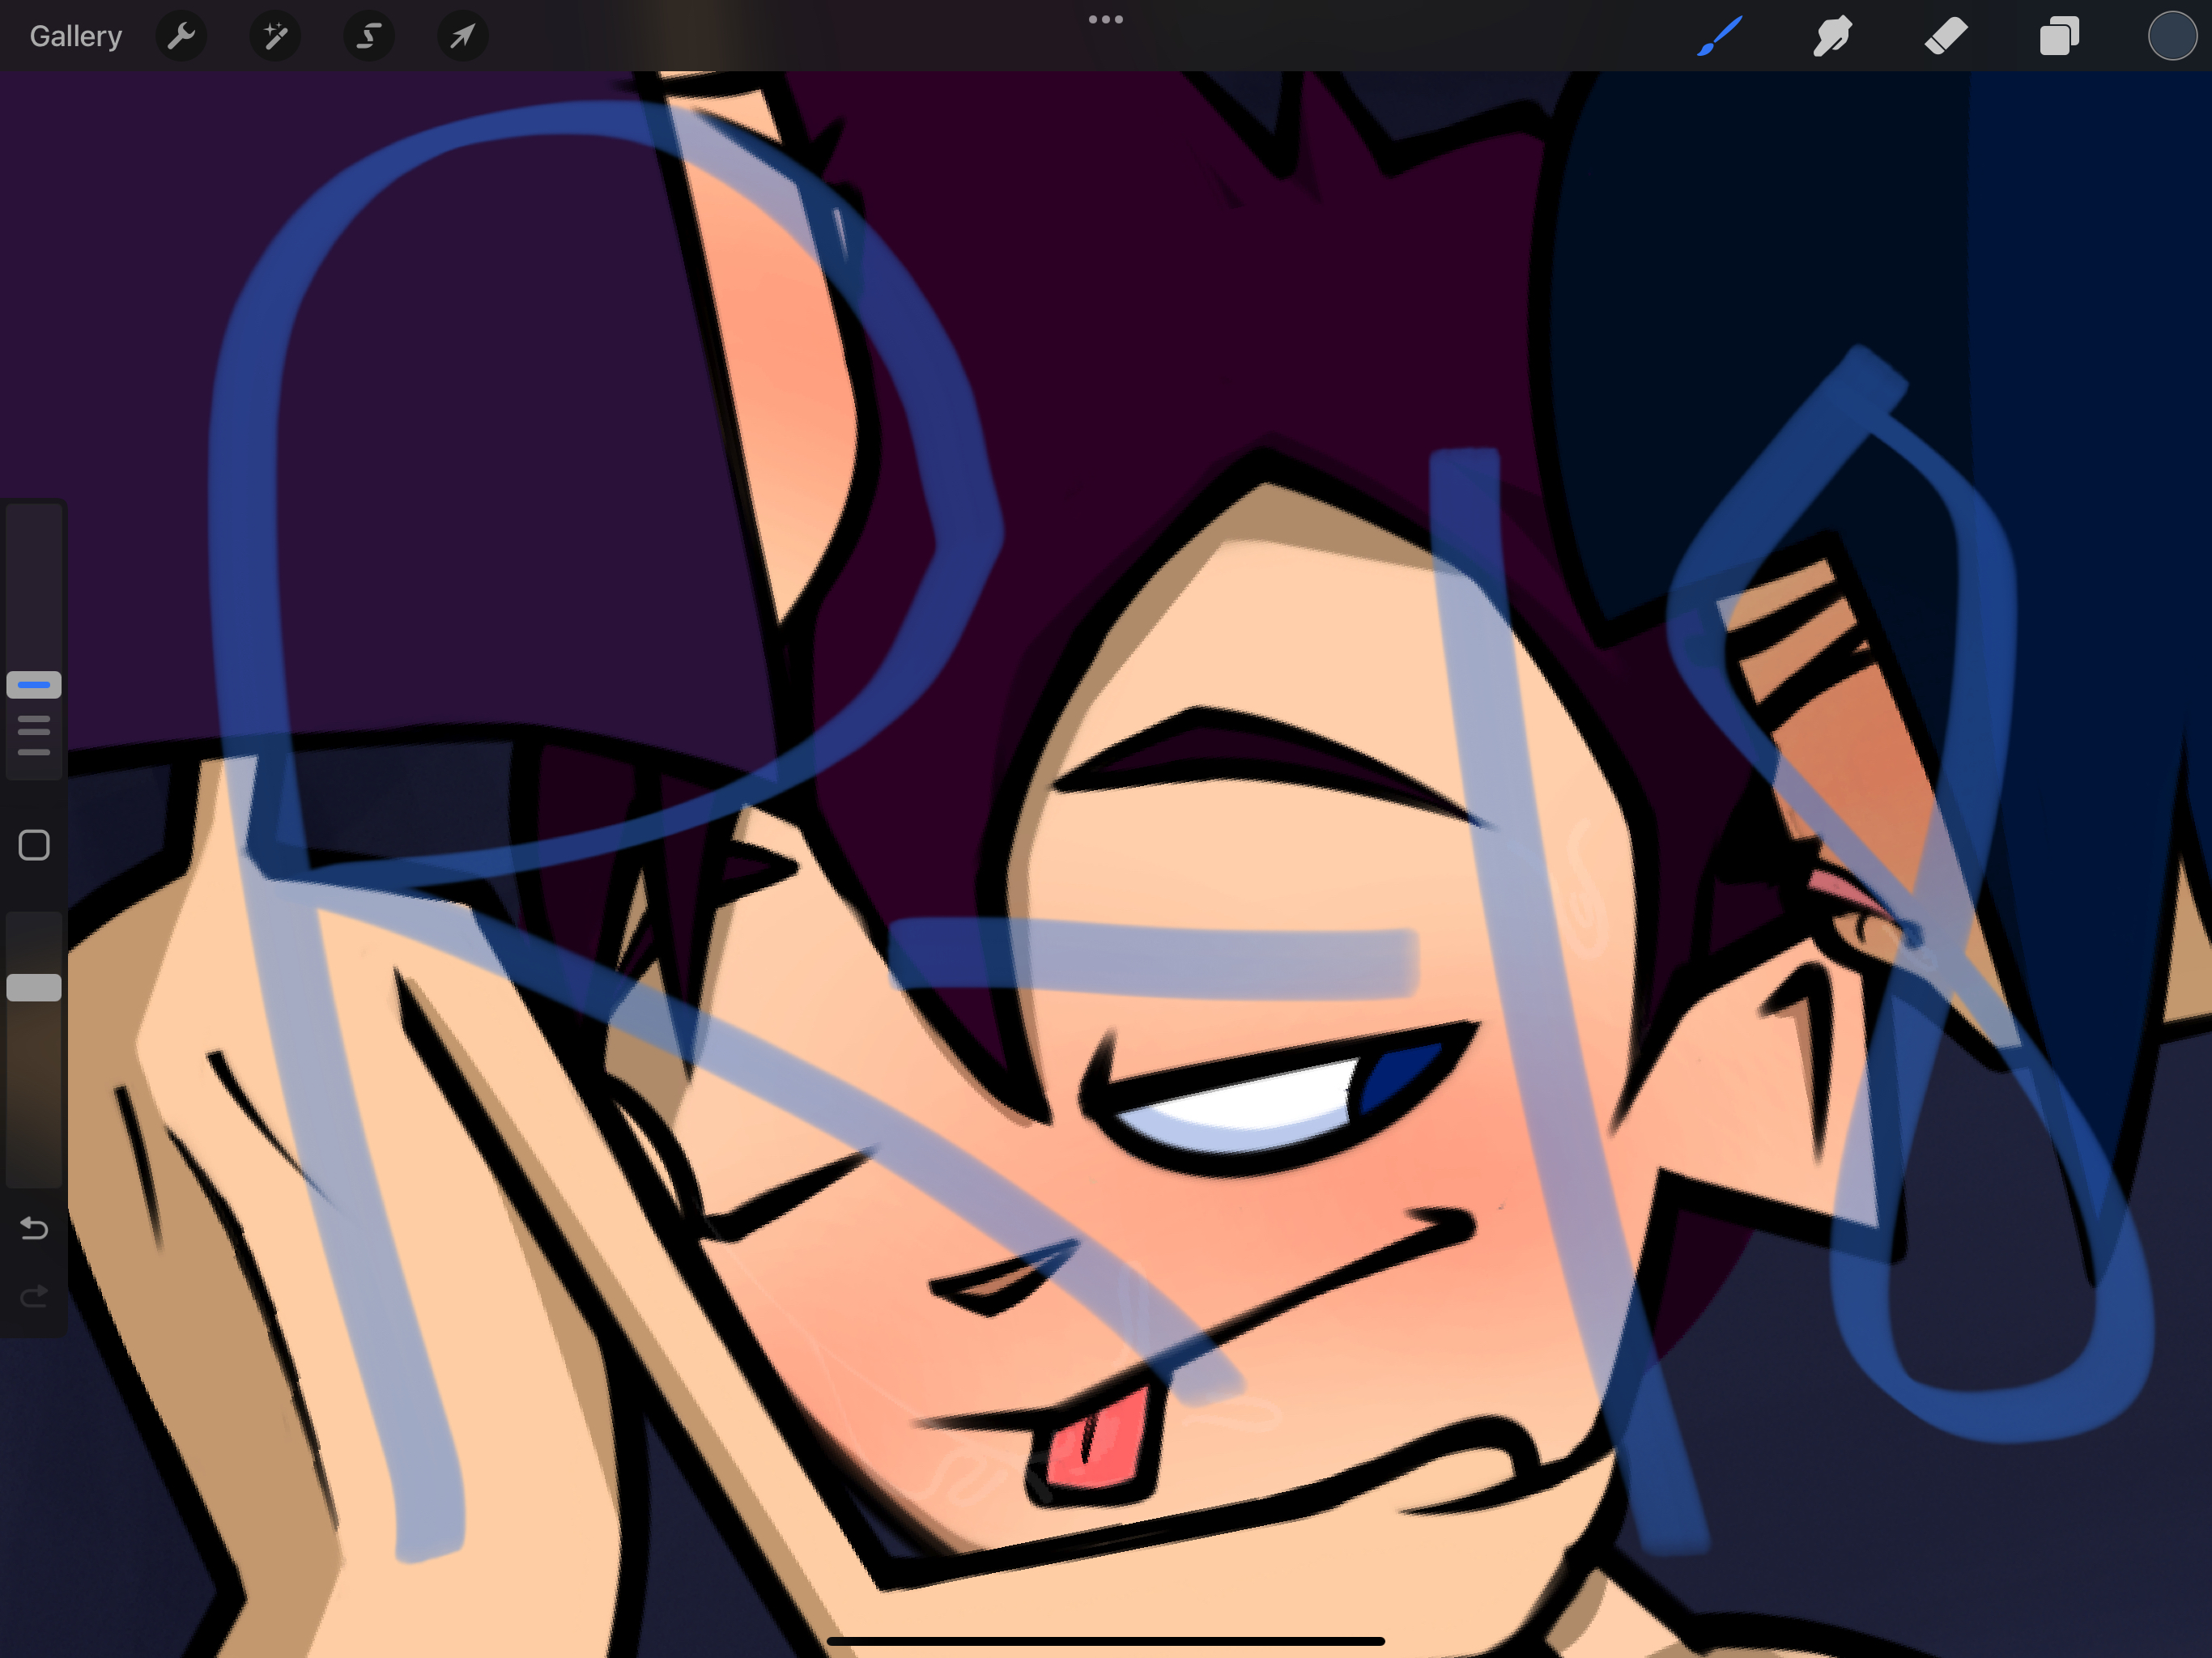2212x1658 pixels.
Task: Open the Actions wrench menu
Action: 181,36
